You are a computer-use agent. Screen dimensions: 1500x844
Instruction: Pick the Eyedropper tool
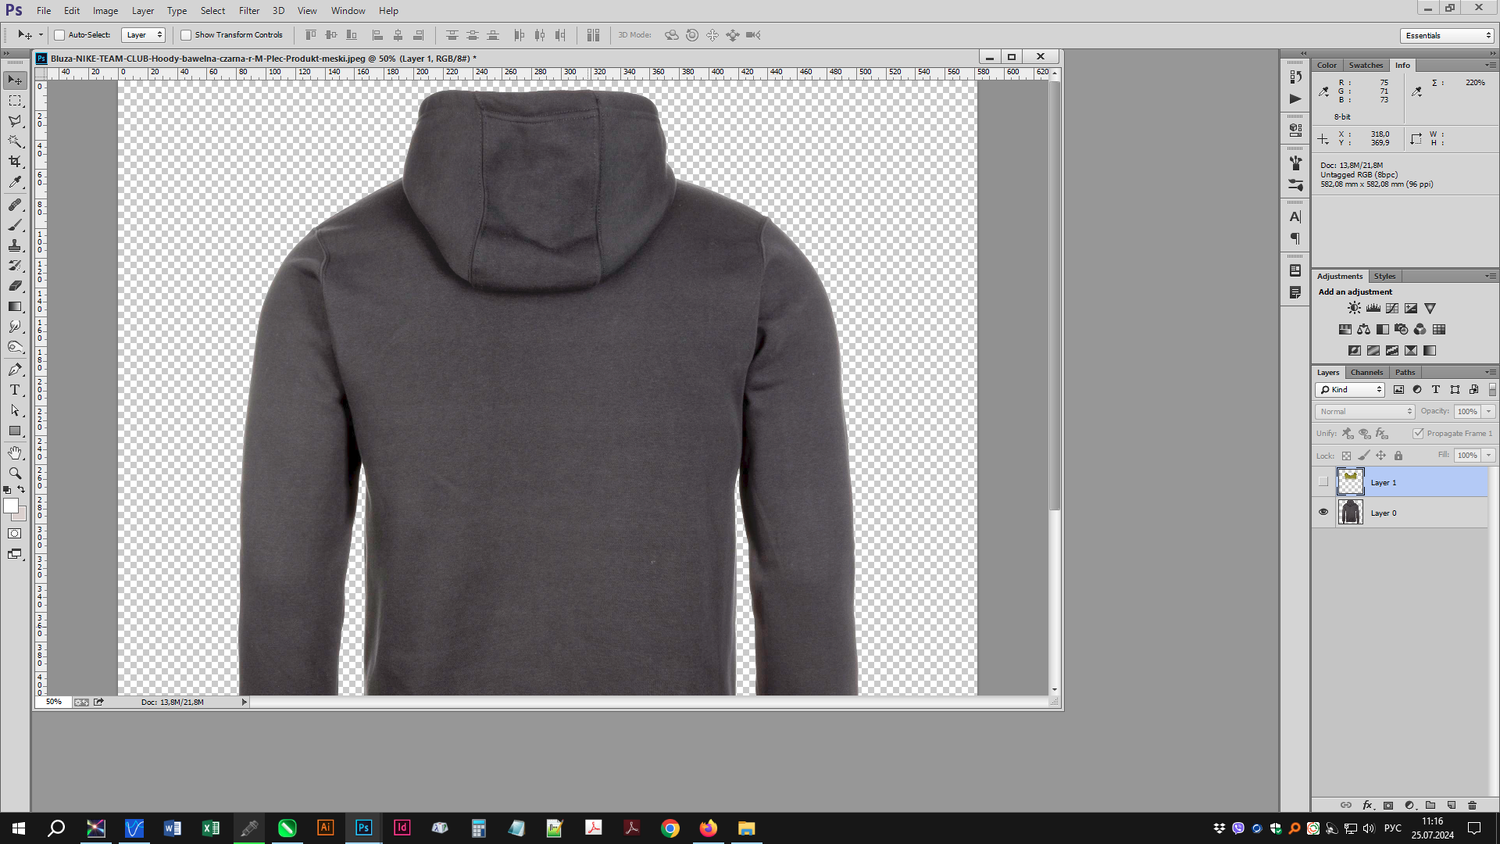(x=15, y=182)
